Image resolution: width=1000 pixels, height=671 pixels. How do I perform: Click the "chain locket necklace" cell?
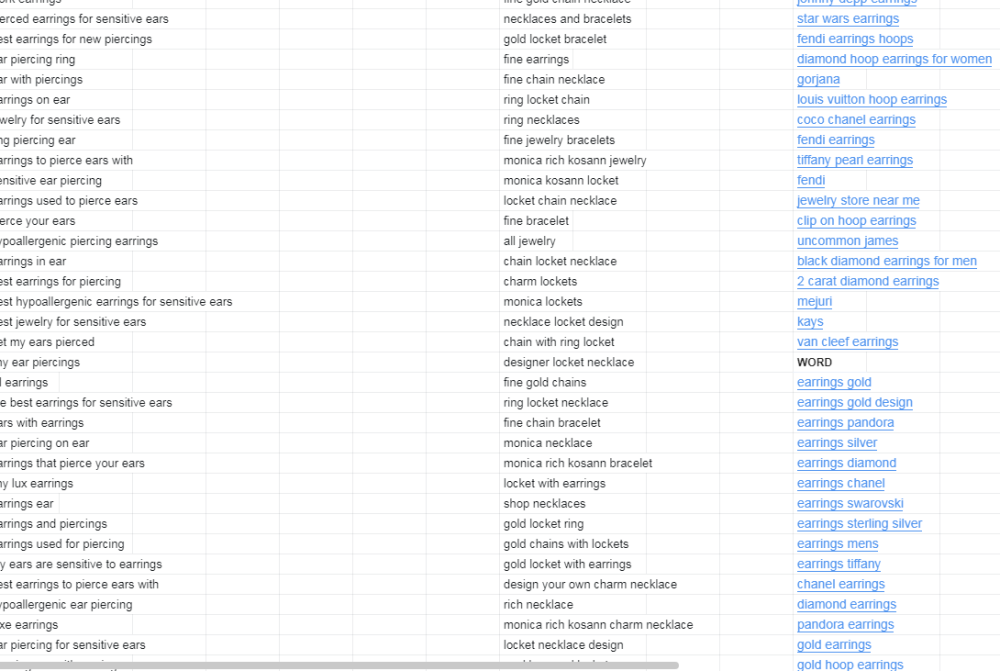coord(560,262)
